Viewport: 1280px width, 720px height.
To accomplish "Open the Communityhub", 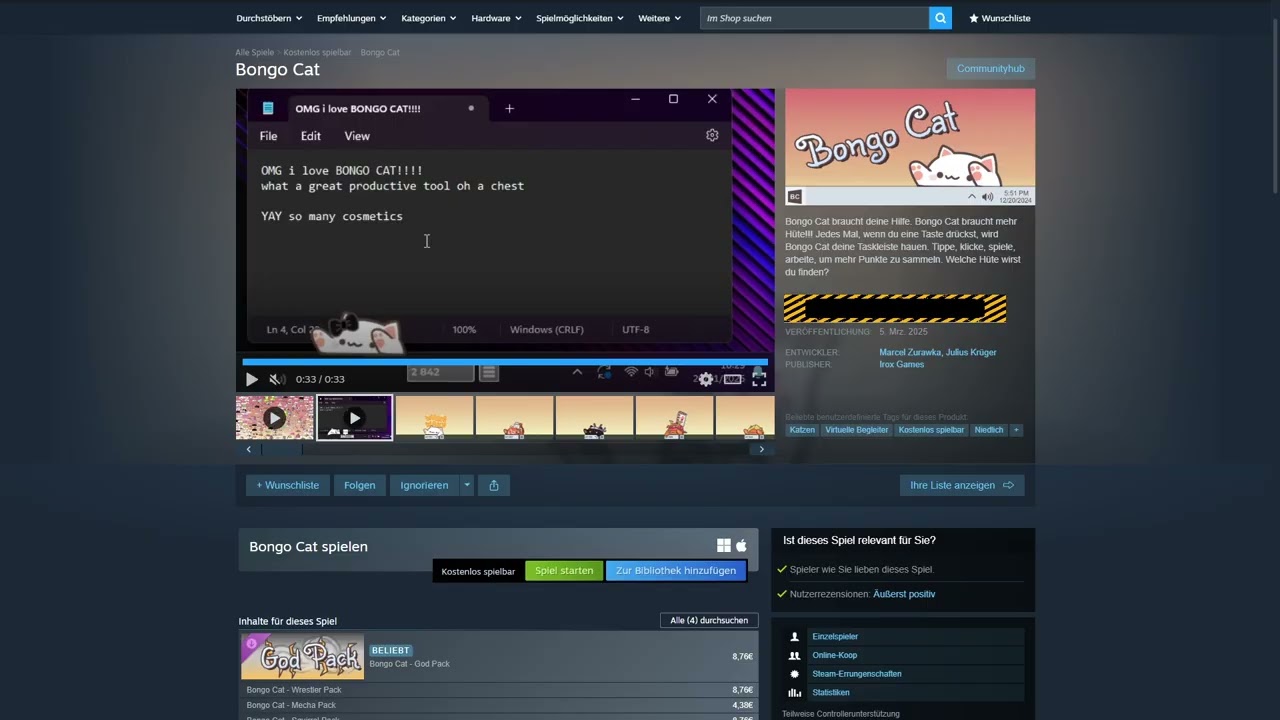I will point(990,69).
